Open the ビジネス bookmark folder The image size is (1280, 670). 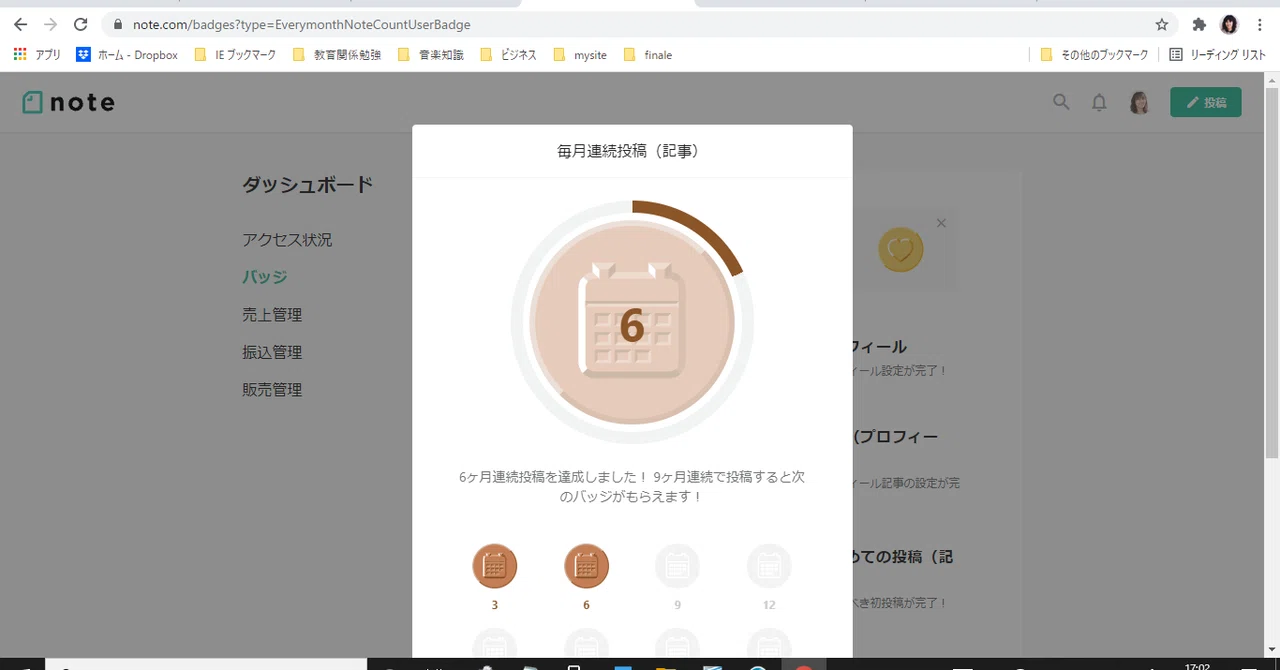(x=508, y=55)
